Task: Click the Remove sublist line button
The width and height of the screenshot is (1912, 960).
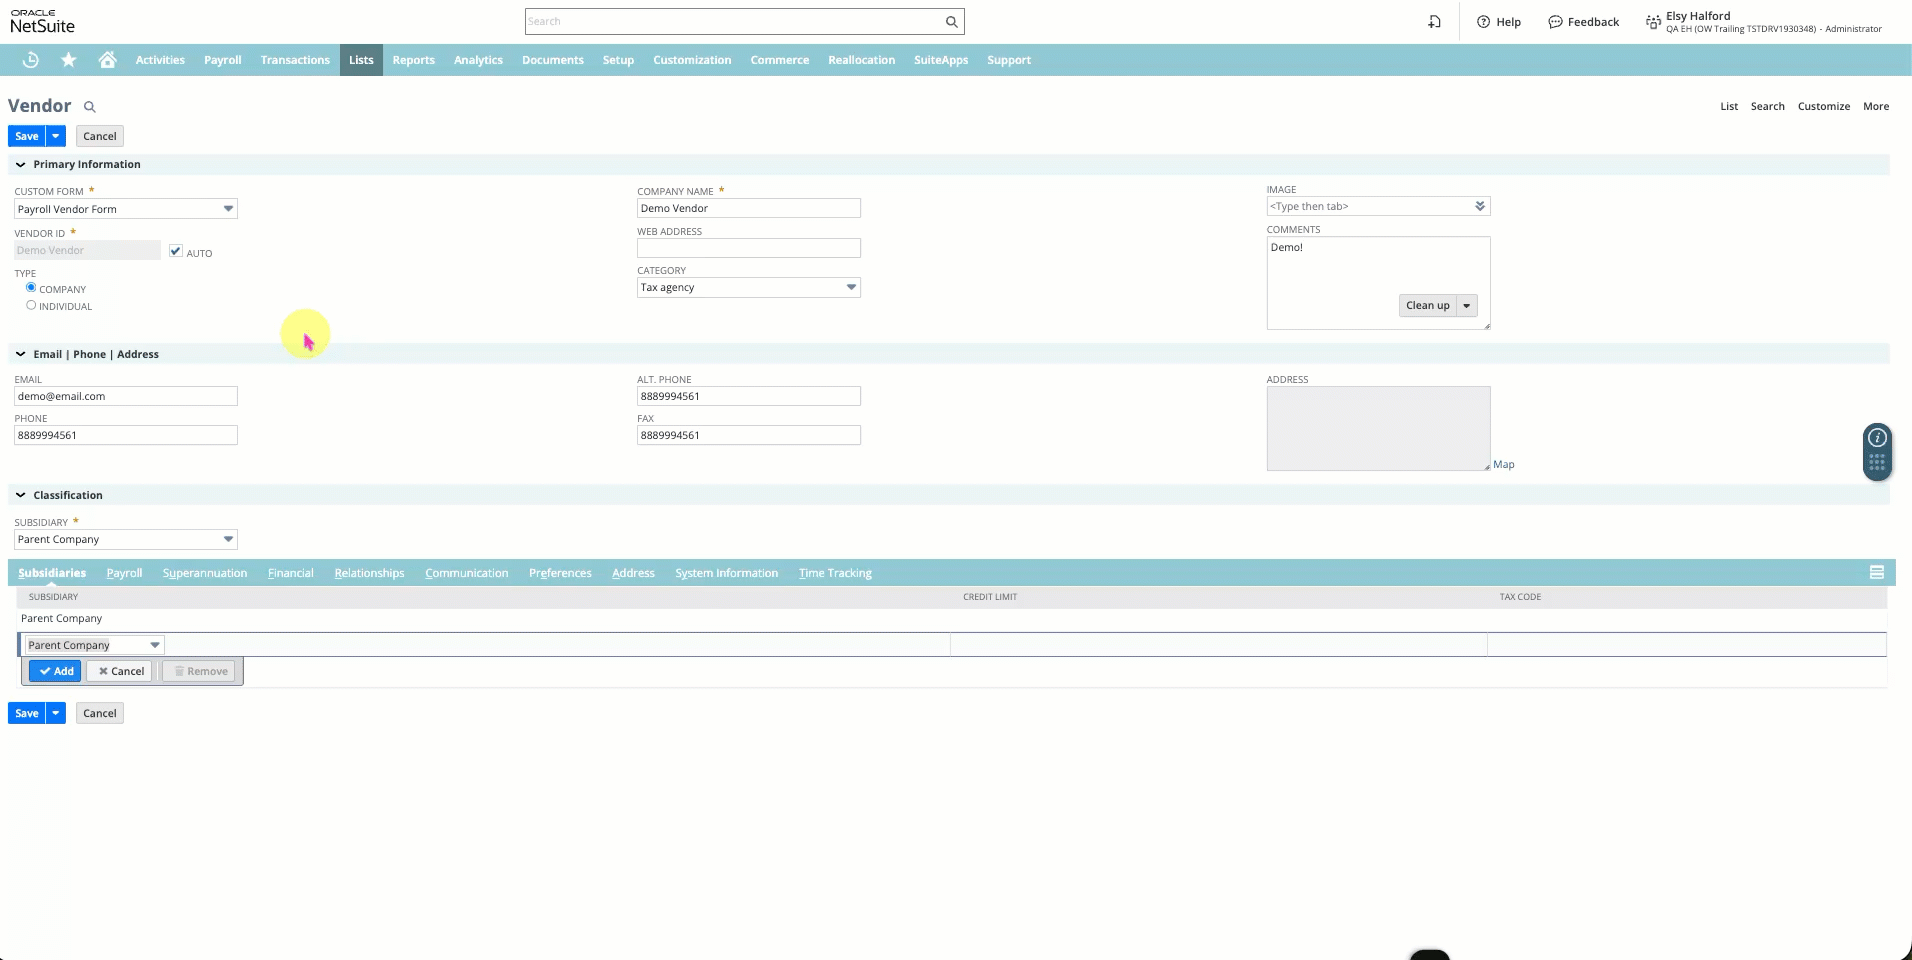Action: tap(200, 671)
